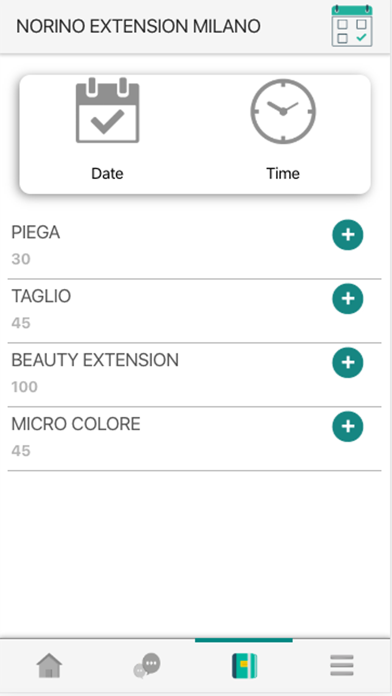Add BEAUTY EXTENSION with plus button

tap(348, 362)
